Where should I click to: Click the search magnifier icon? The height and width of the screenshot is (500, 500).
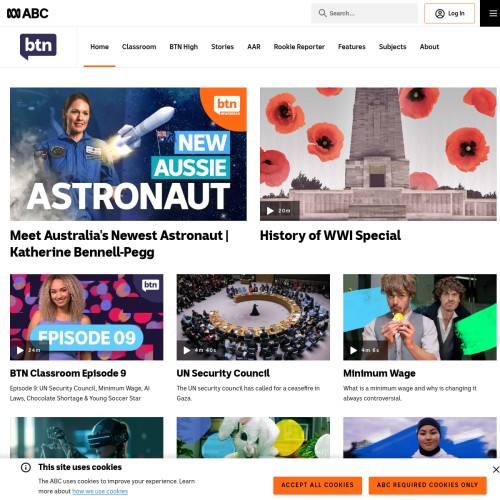[322, 13]
